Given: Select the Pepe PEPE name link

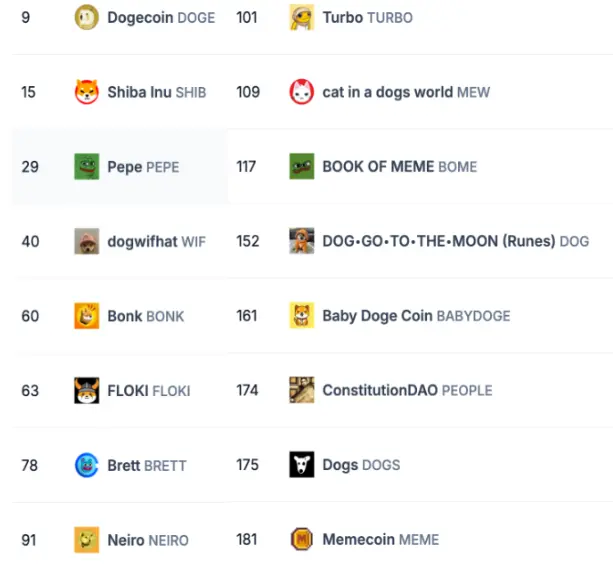Looking at the screenshot, I should pyautogui.click(x=143, y=167).
